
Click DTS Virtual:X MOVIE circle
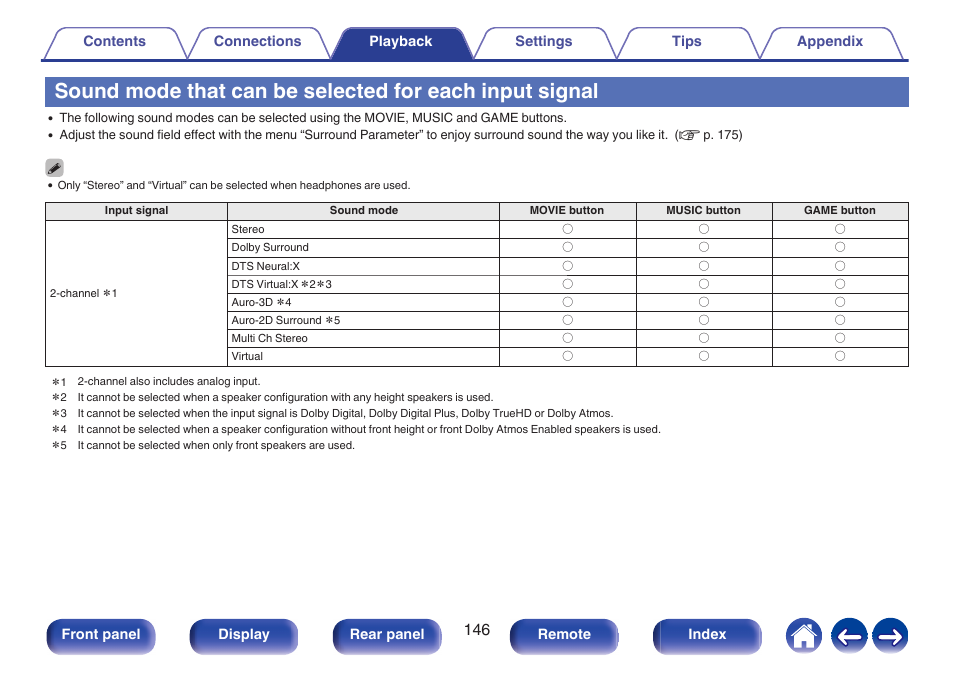568,284
